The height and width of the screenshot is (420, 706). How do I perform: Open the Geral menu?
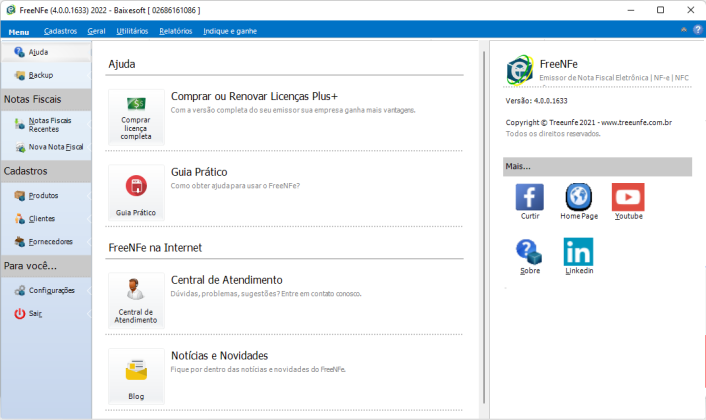point(96,31)
